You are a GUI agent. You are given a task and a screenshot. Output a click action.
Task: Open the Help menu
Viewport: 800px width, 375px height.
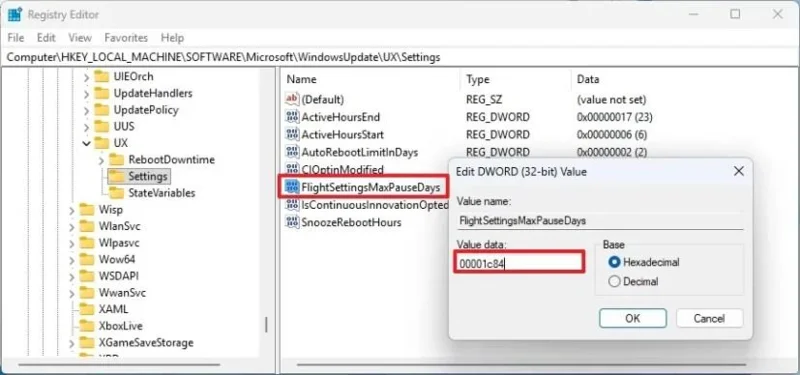point(172,38)
